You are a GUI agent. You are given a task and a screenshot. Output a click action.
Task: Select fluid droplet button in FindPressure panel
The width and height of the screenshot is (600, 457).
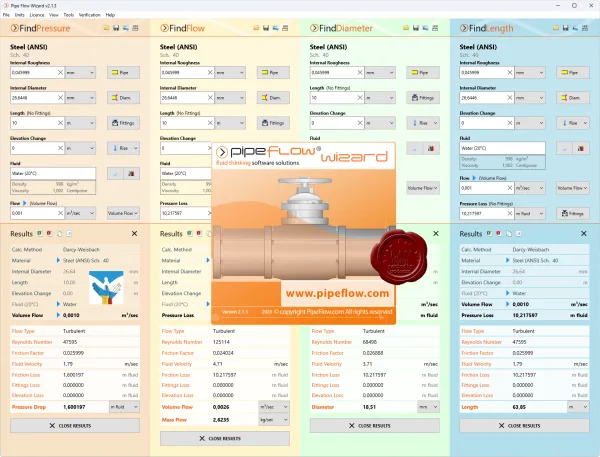click(115, 174)
